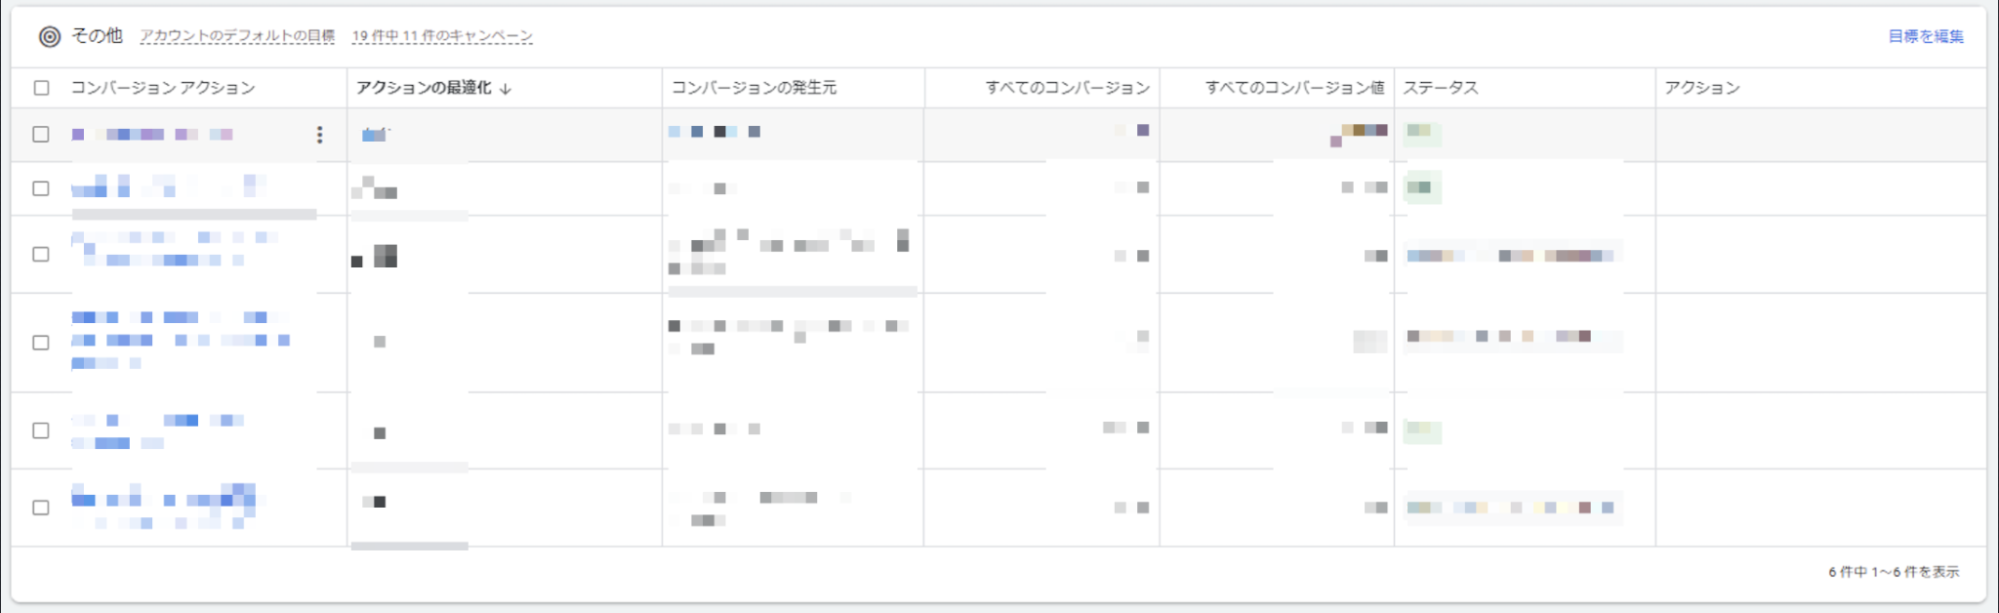This screenshot has height=613, width=1999.
Task: Check the second row checkbox
Action: tap(40, 188)
